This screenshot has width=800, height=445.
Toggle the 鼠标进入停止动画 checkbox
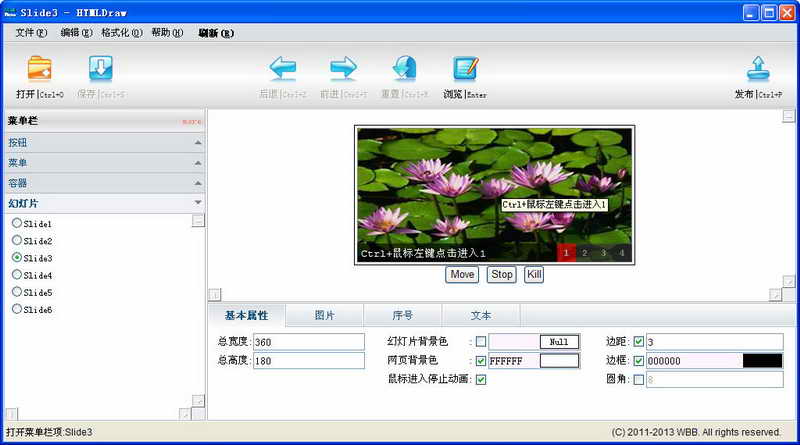pyautogui.click(x=481, y=380)
